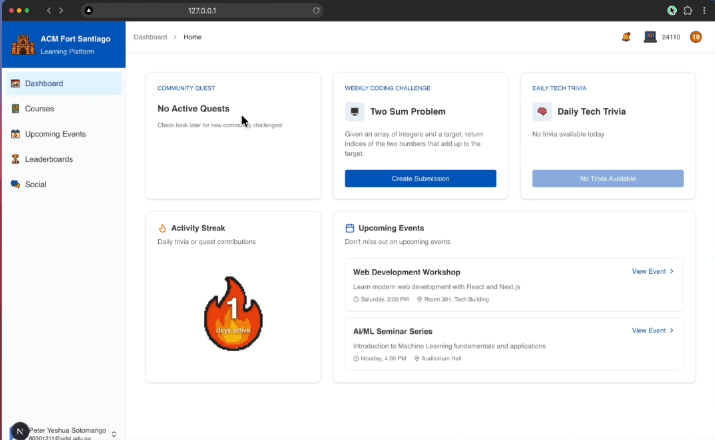Open the Dashboard sidebar item
715x440 pixels.
62,83
